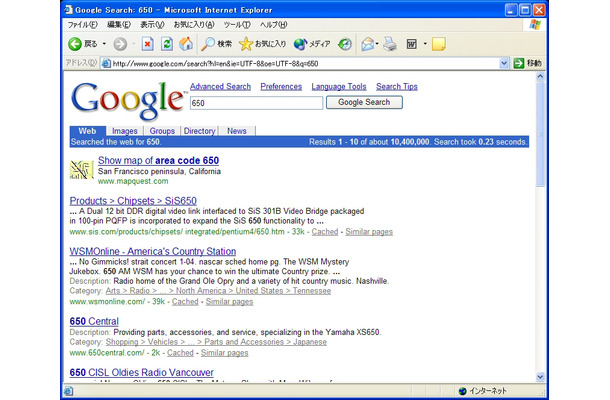610x400 pixels.
Task: Click the green Go arrow button
Action: point(519,63)
